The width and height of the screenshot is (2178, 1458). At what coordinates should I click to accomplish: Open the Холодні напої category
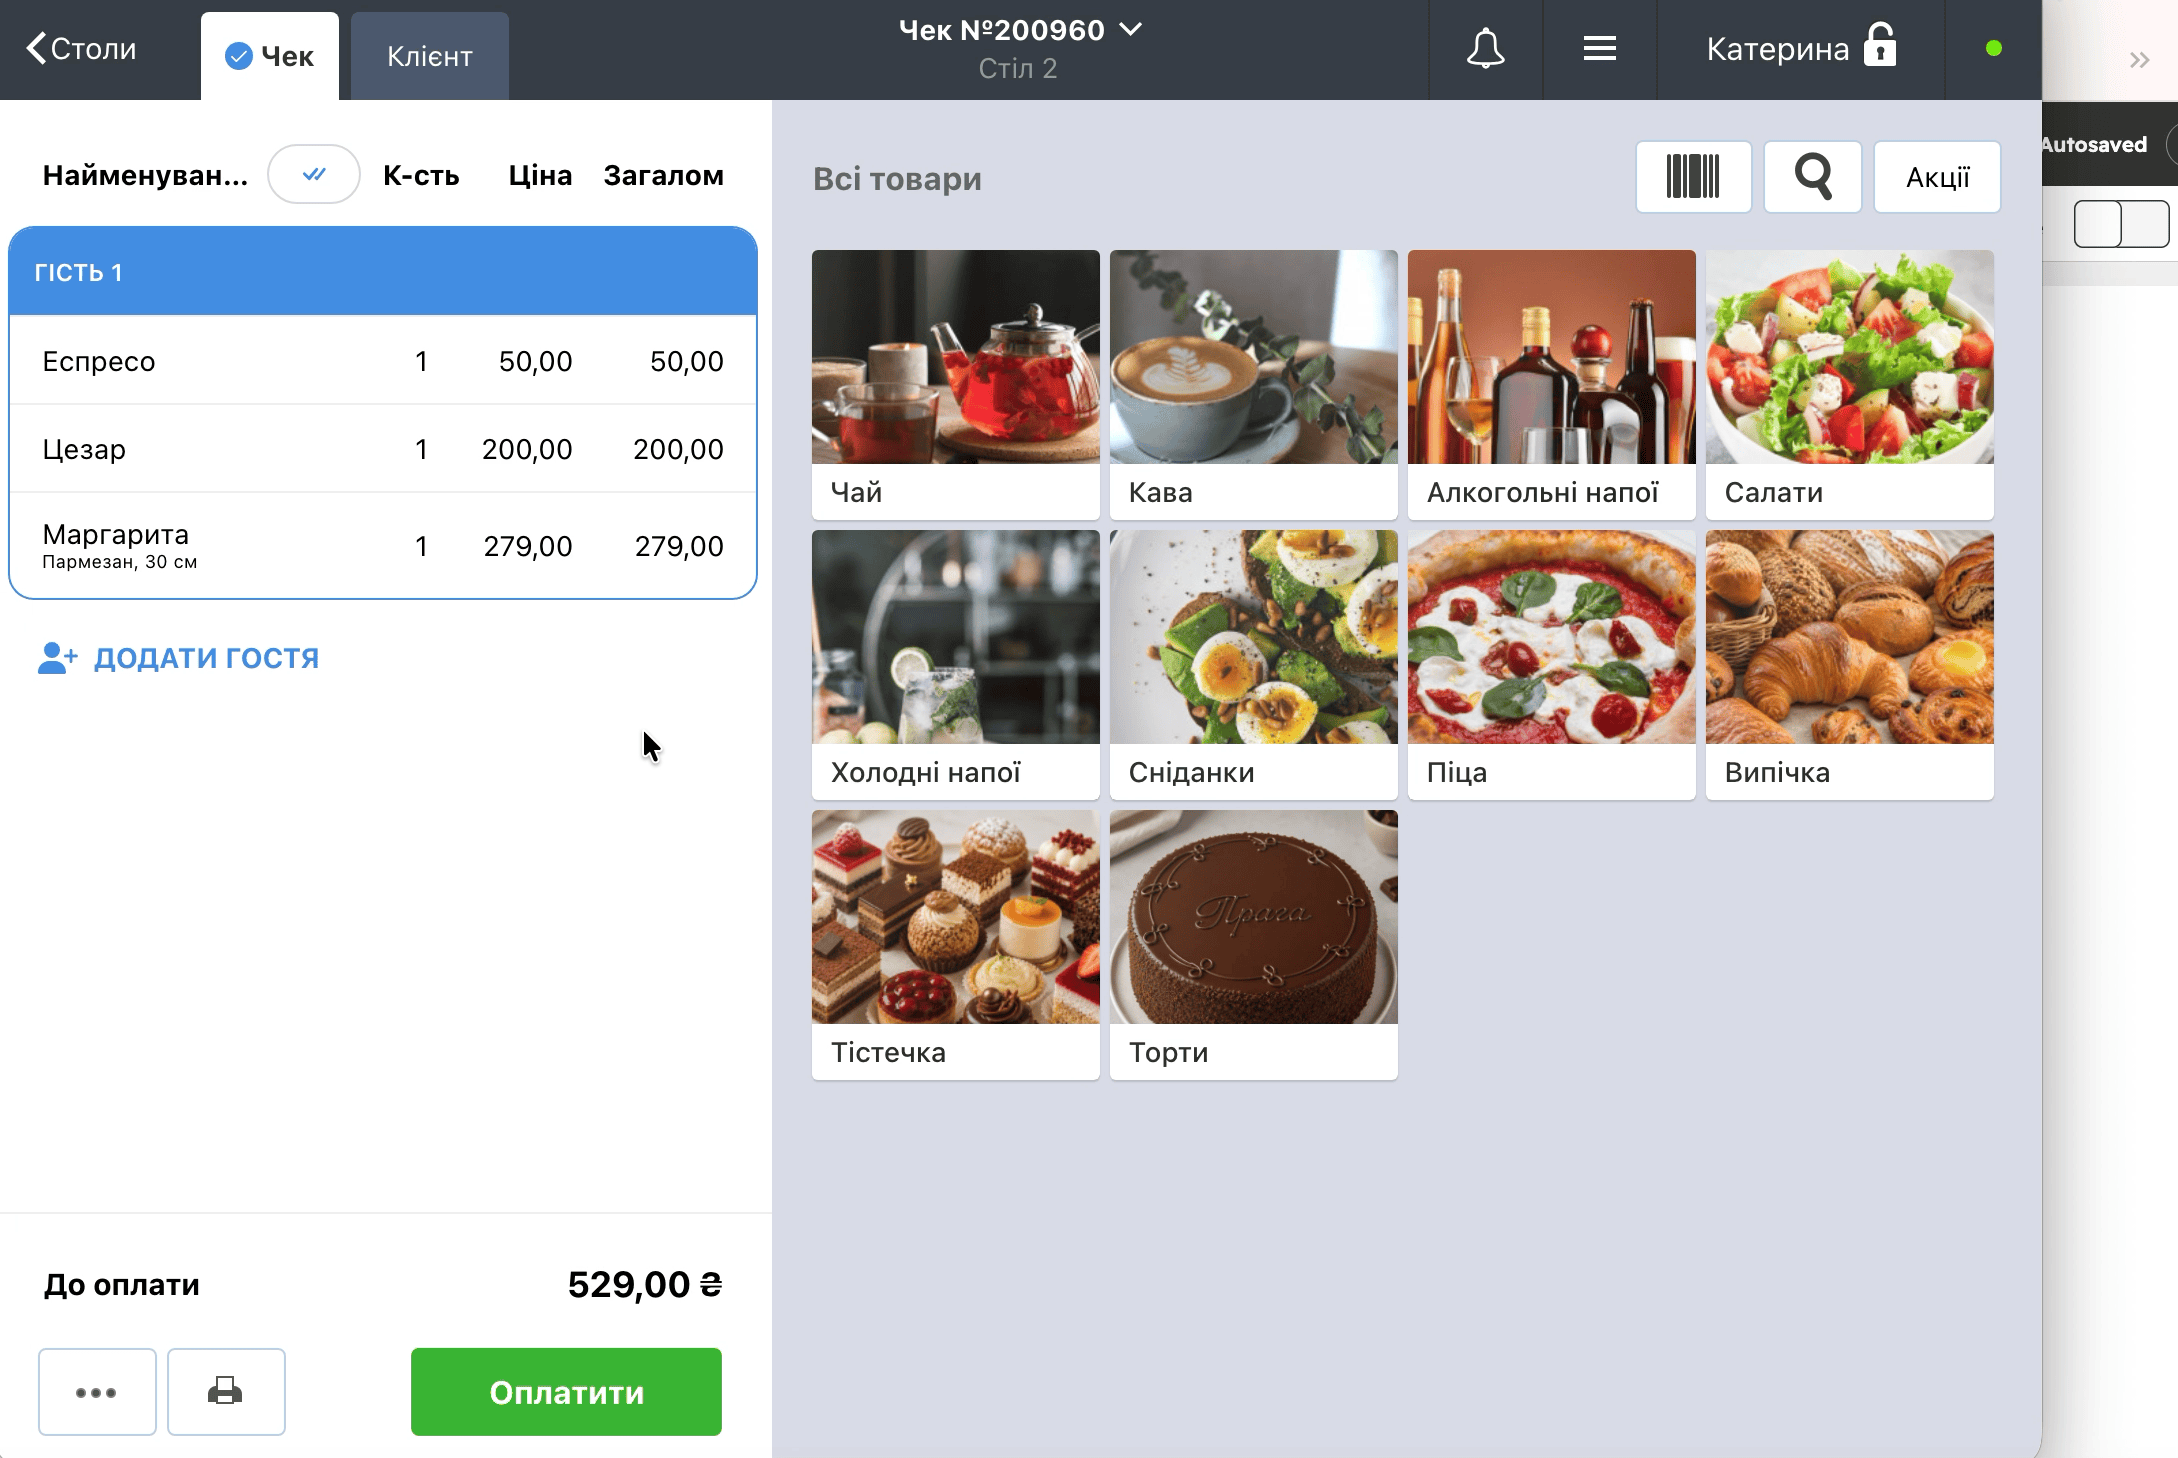[x=956, y=664]
